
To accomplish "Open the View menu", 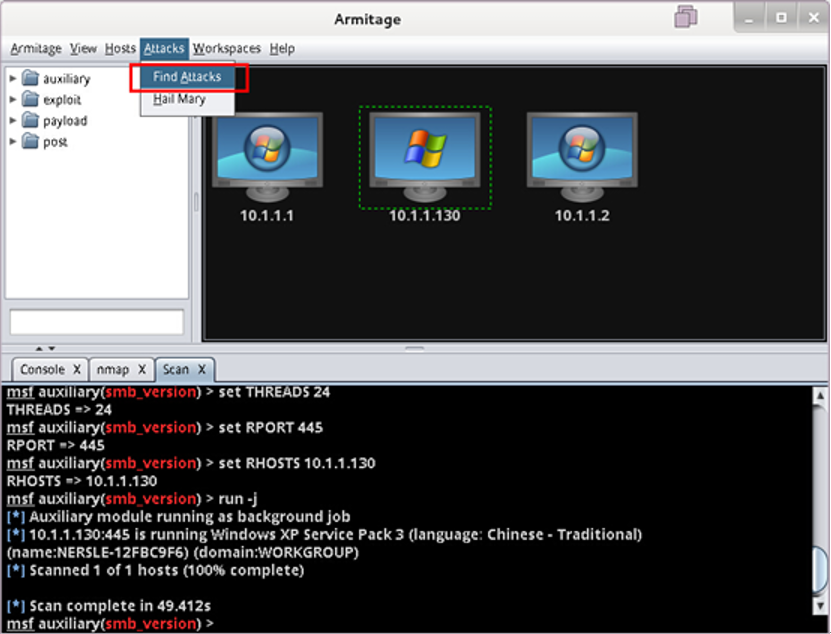I will pos(83,49).
